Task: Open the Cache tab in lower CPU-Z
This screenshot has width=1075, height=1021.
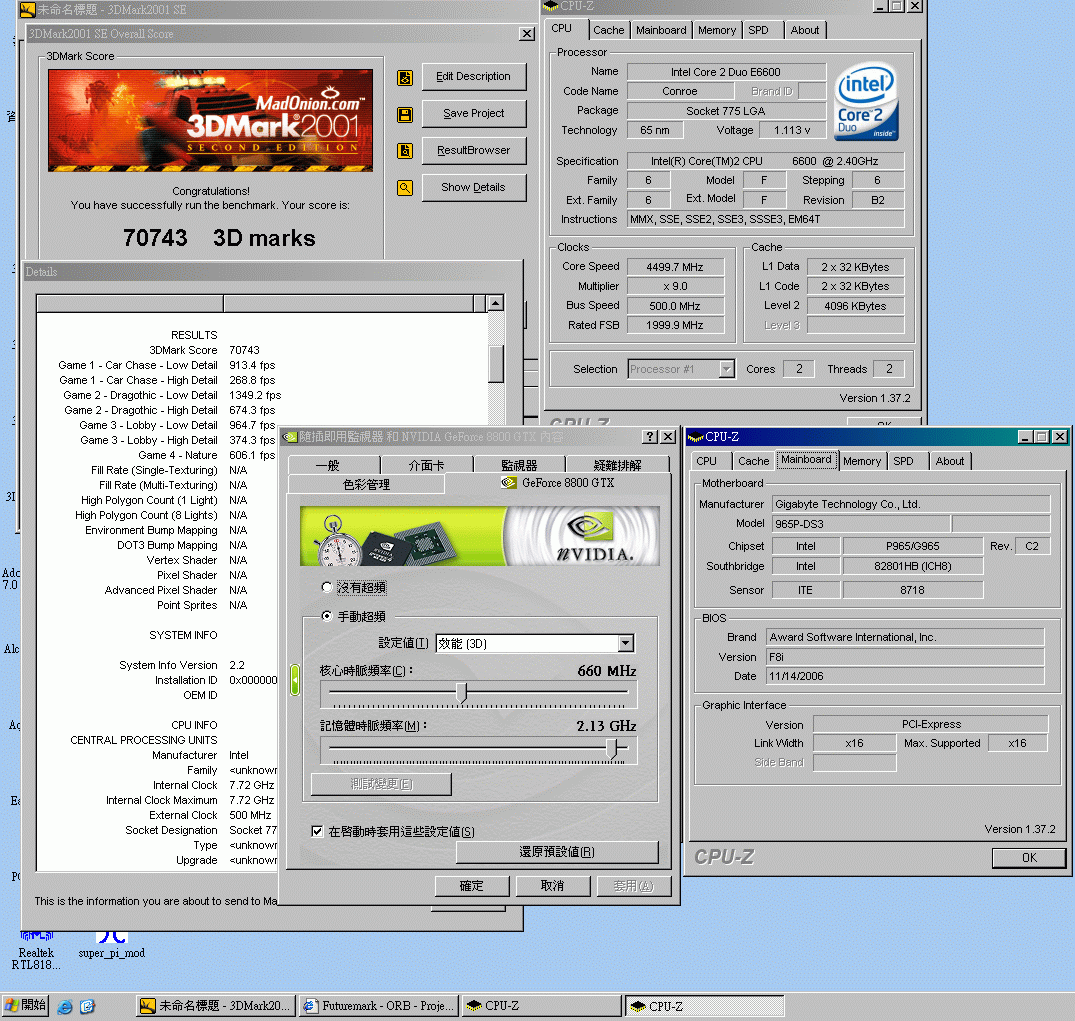Action: pos(753,461)
